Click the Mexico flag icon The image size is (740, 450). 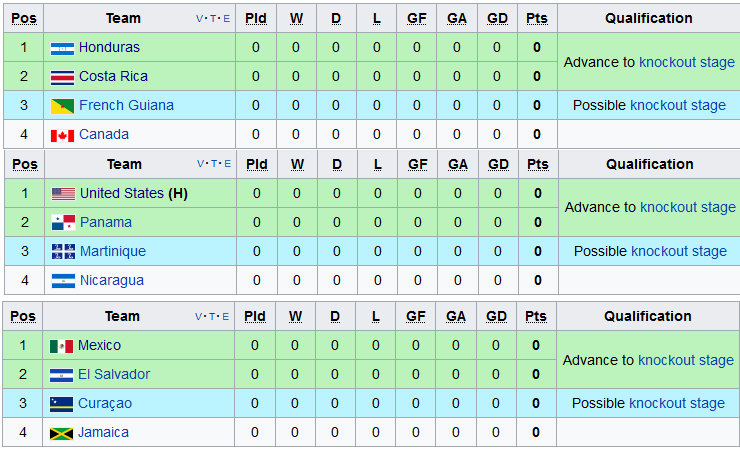pyautogui.click(x=61, y=346)
